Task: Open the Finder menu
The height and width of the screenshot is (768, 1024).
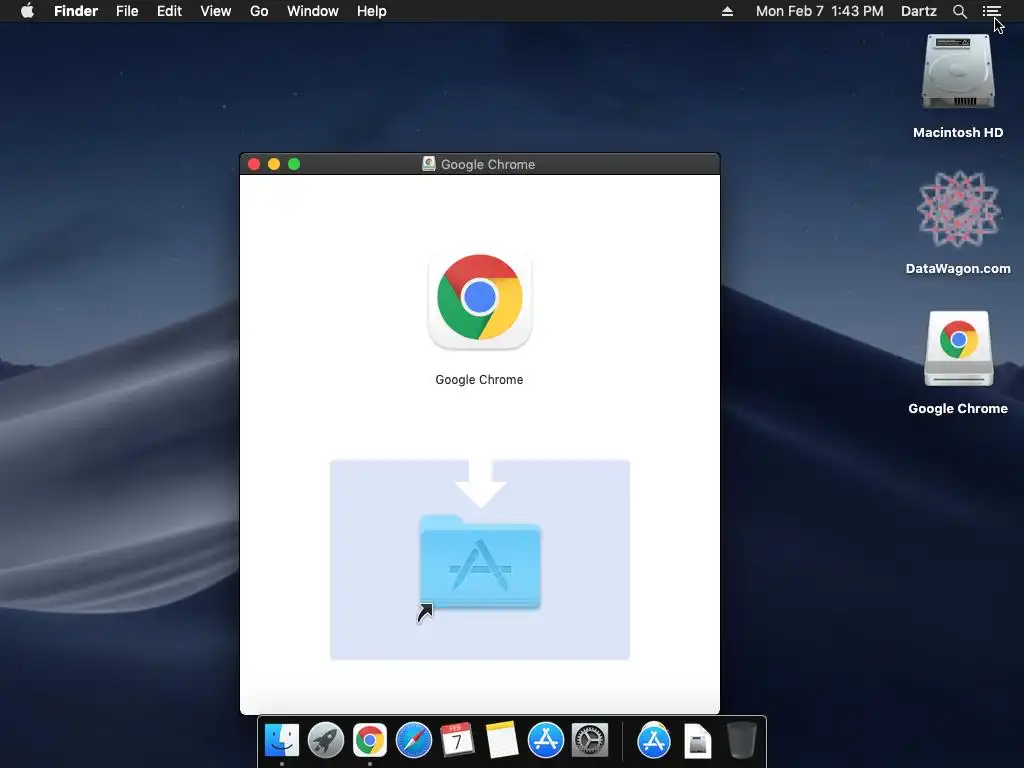Action: click(76, 11)
